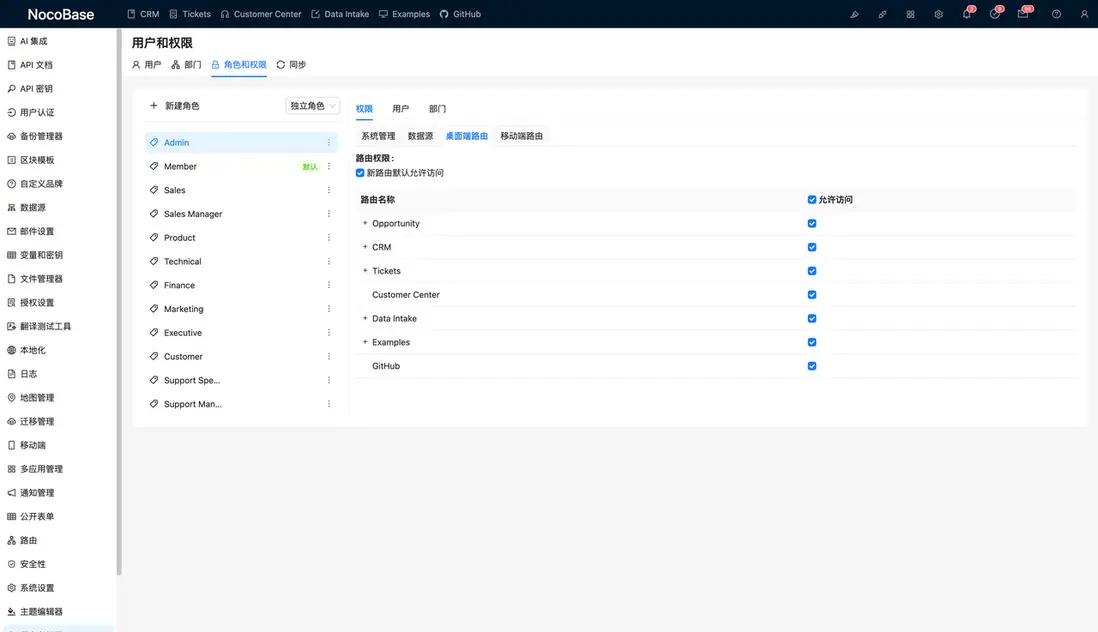This screenshot has width=1098, height=632.
Task: Uncheck allow access for GitHub route
Action: click(x=812, y=366)
